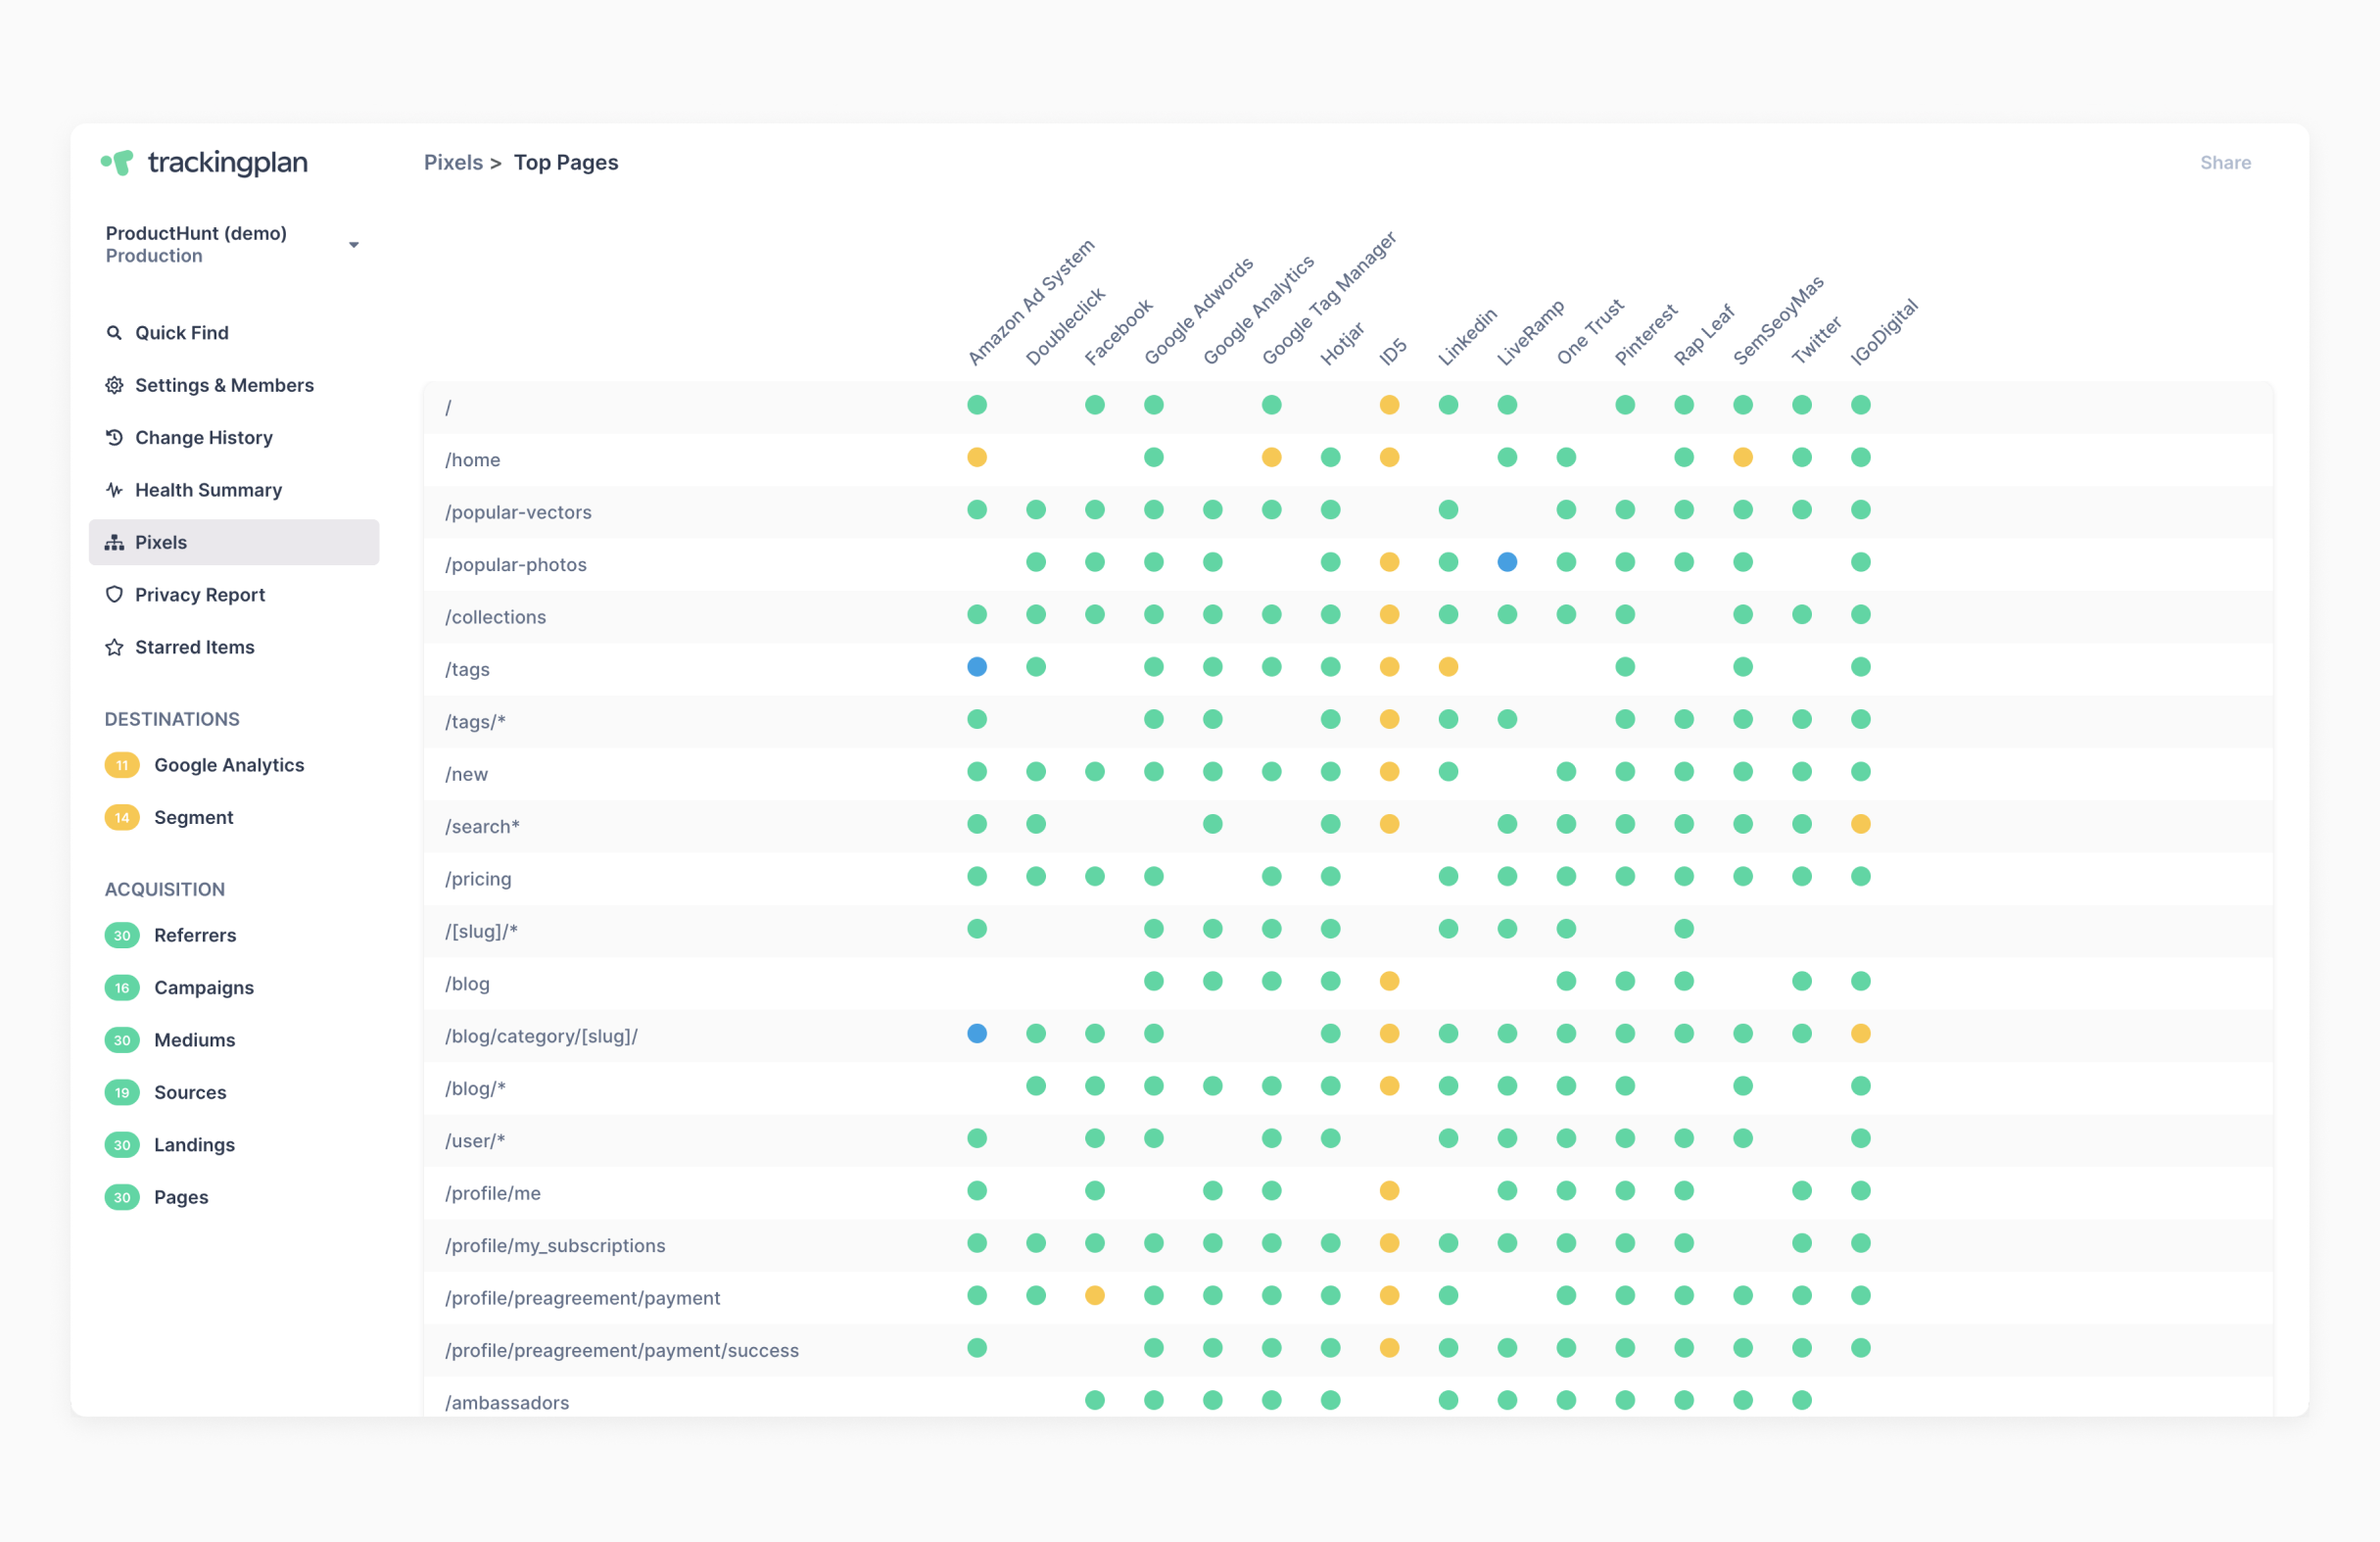Select the /new page row
The image size is (2380, 1542).
click(1348, 773)
